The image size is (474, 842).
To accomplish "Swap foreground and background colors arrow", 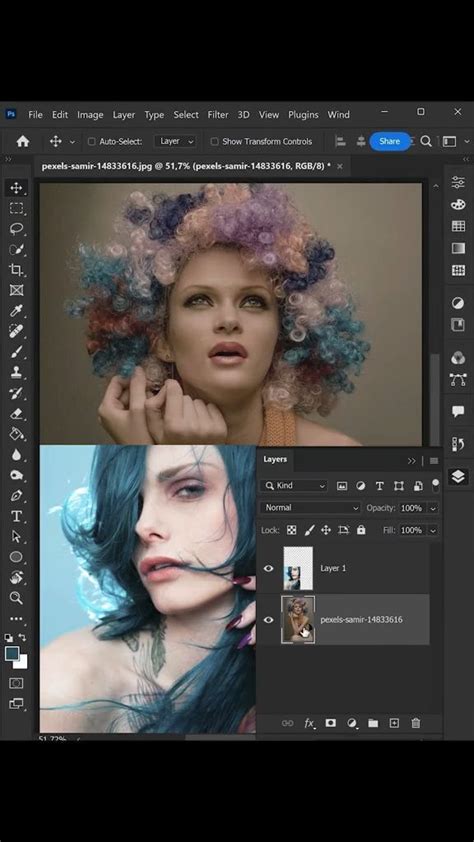I will (x=22, y=637).
